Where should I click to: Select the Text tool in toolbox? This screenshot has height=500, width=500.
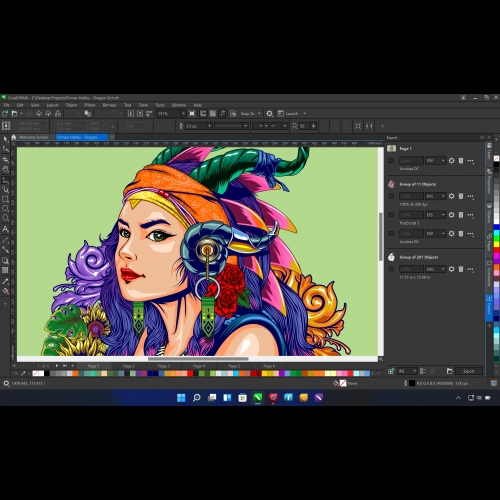(x=5, y=229)
